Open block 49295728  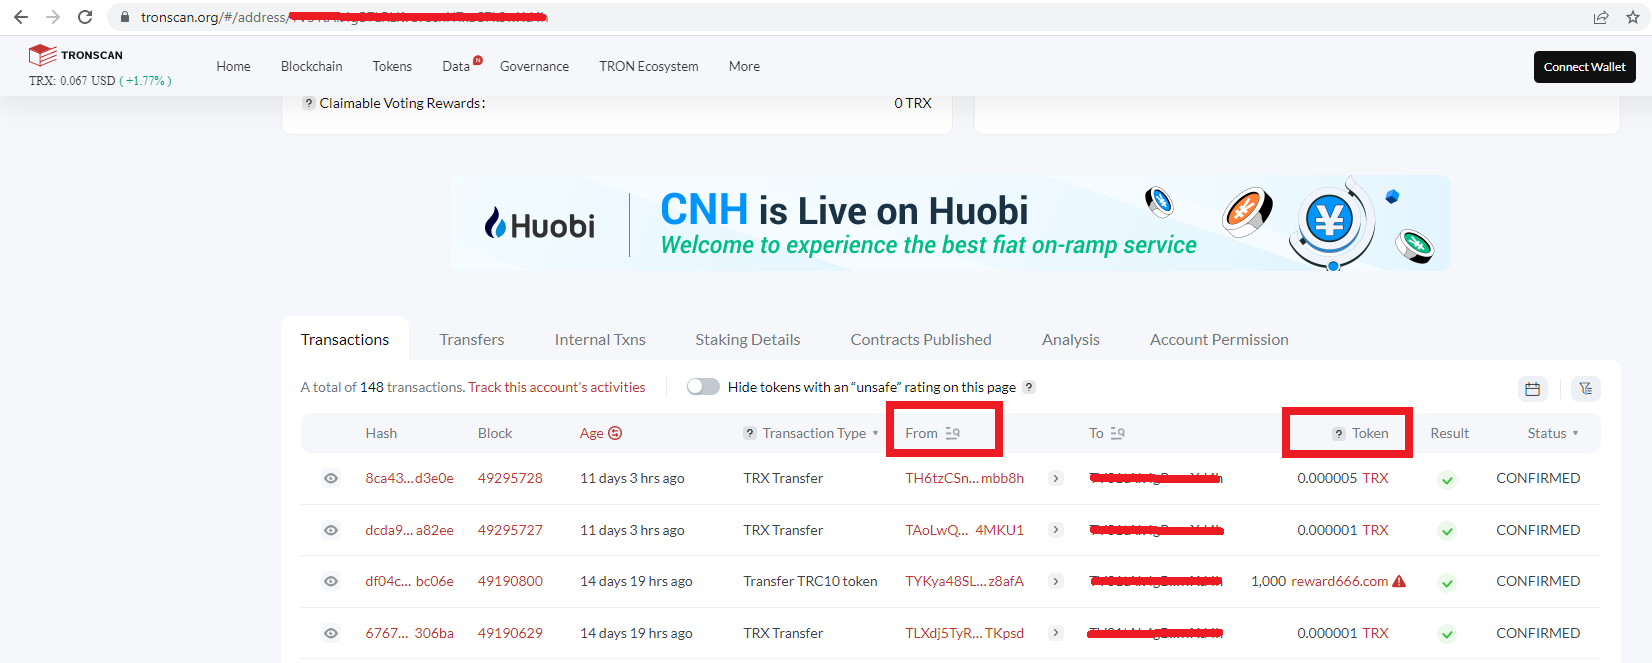(510, 478)
